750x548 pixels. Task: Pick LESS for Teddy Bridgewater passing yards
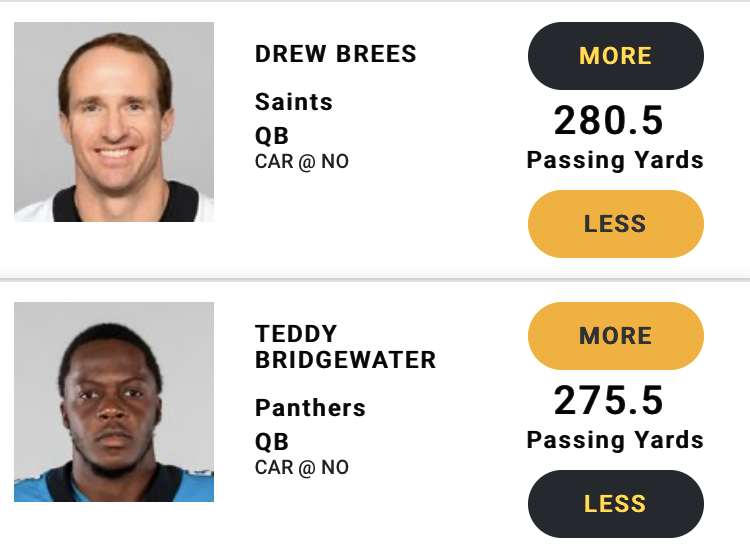click(x=616, y=504)
